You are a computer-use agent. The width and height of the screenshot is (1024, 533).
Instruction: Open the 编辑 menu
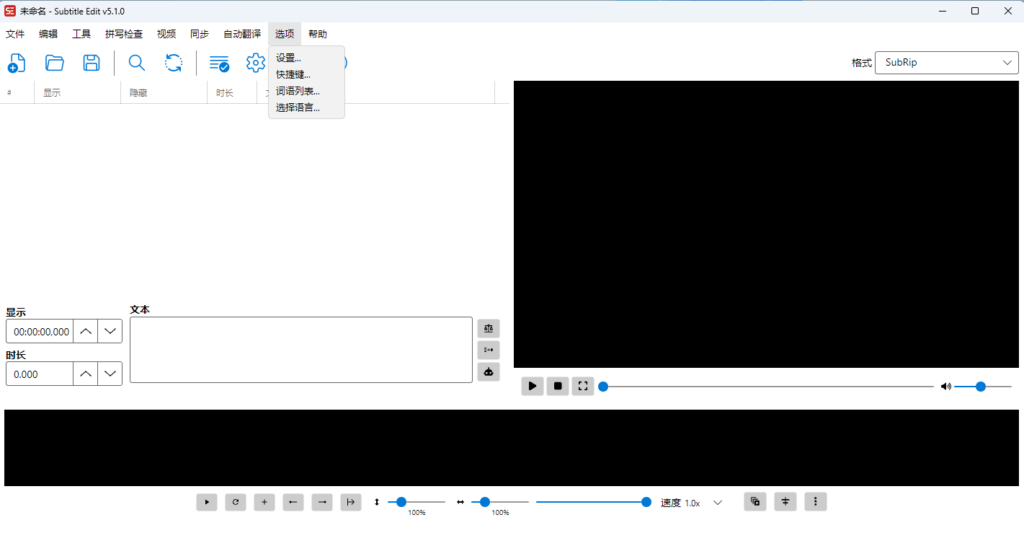[48, 34]
